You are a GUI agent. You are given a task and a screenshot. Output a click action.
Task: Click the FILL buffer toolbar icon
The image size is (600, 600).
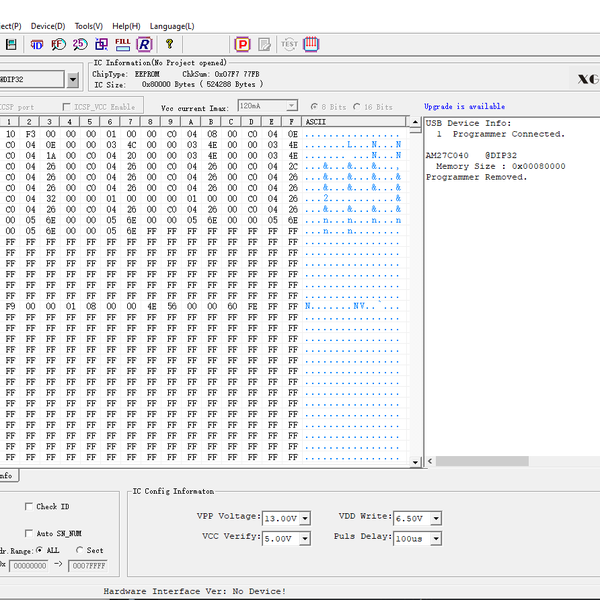[122, 44]
